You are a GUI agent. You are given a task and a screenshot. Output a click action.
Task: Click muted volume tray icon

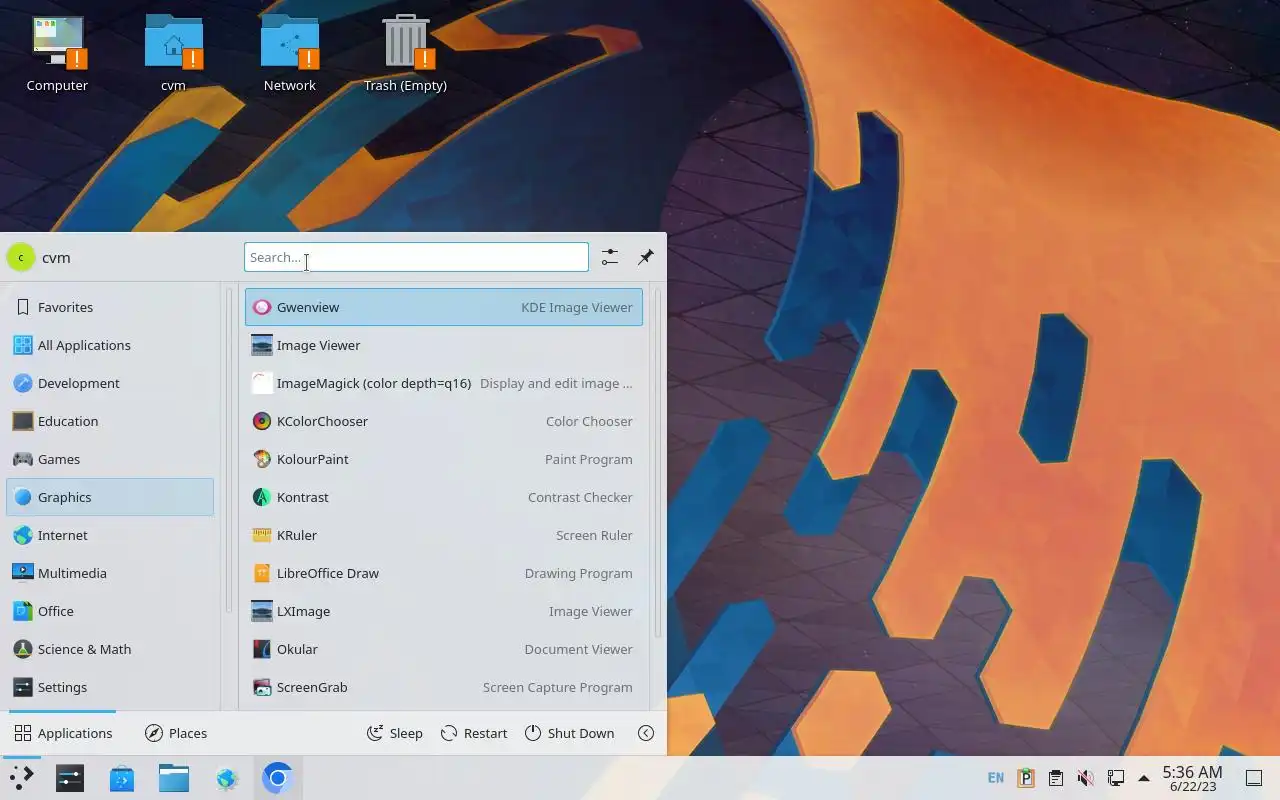point(1085,778)
